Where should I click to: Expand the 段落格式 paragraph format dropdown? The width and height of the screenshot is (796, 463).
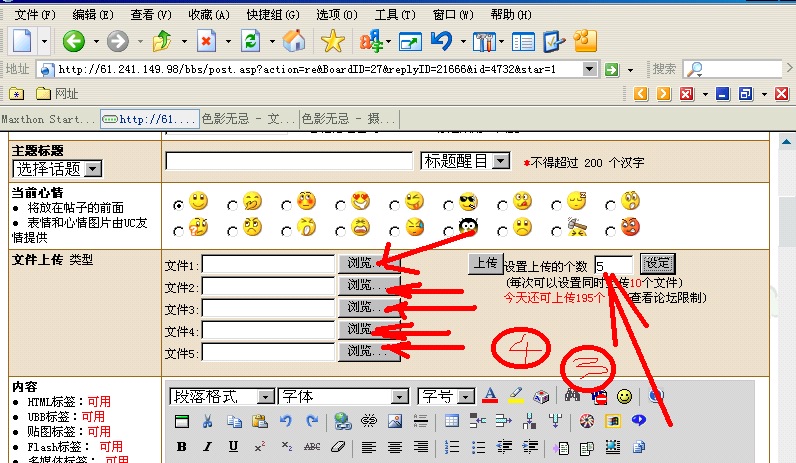265,396
